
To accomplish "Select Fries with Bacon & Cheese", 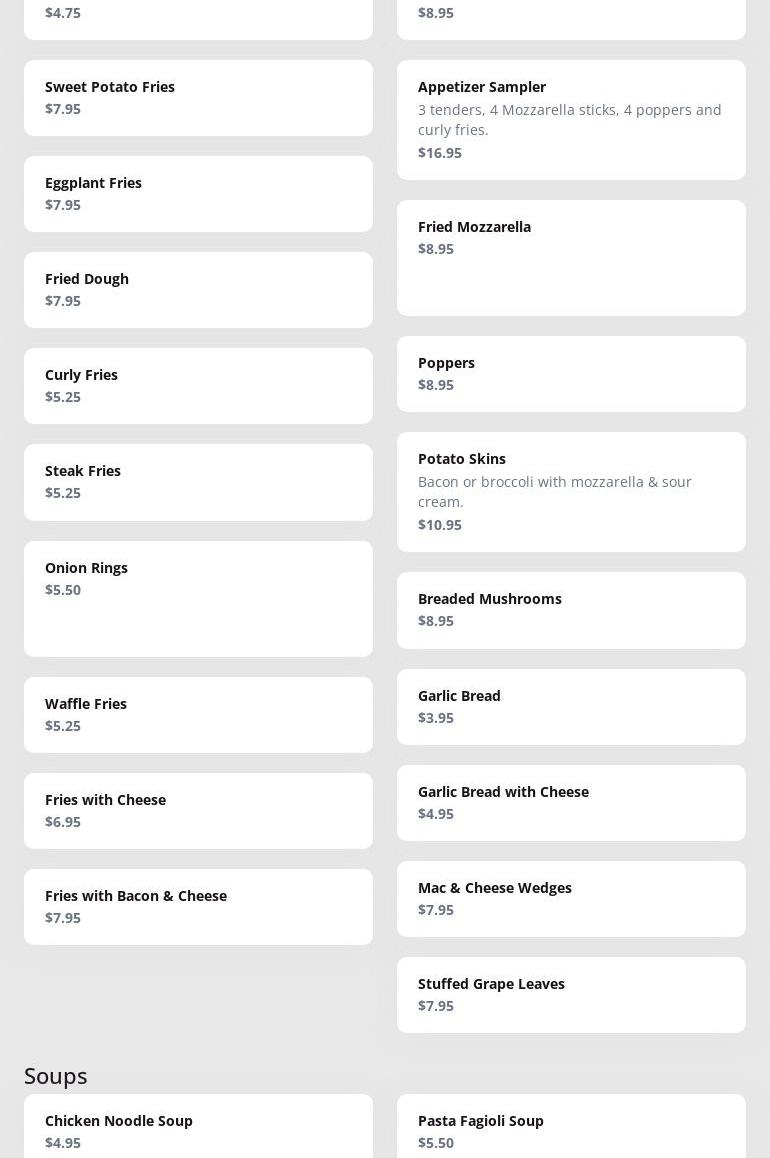I will (x=198, y=906).
